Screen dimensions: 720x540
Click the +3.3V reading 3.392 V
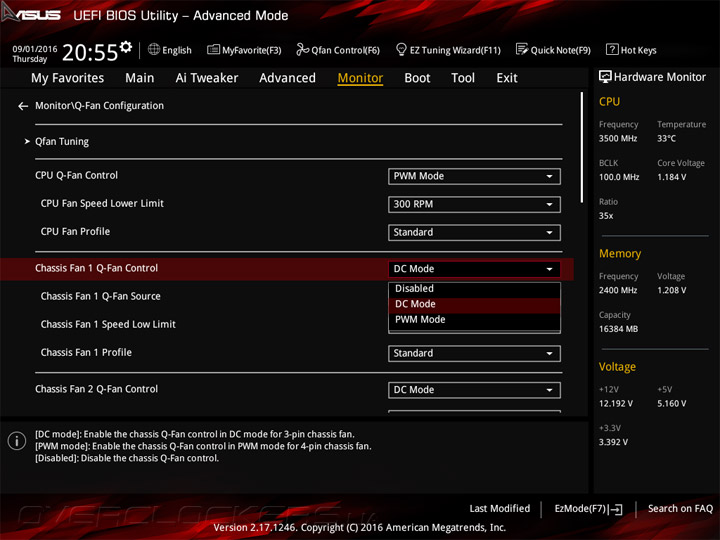[613, 442]
